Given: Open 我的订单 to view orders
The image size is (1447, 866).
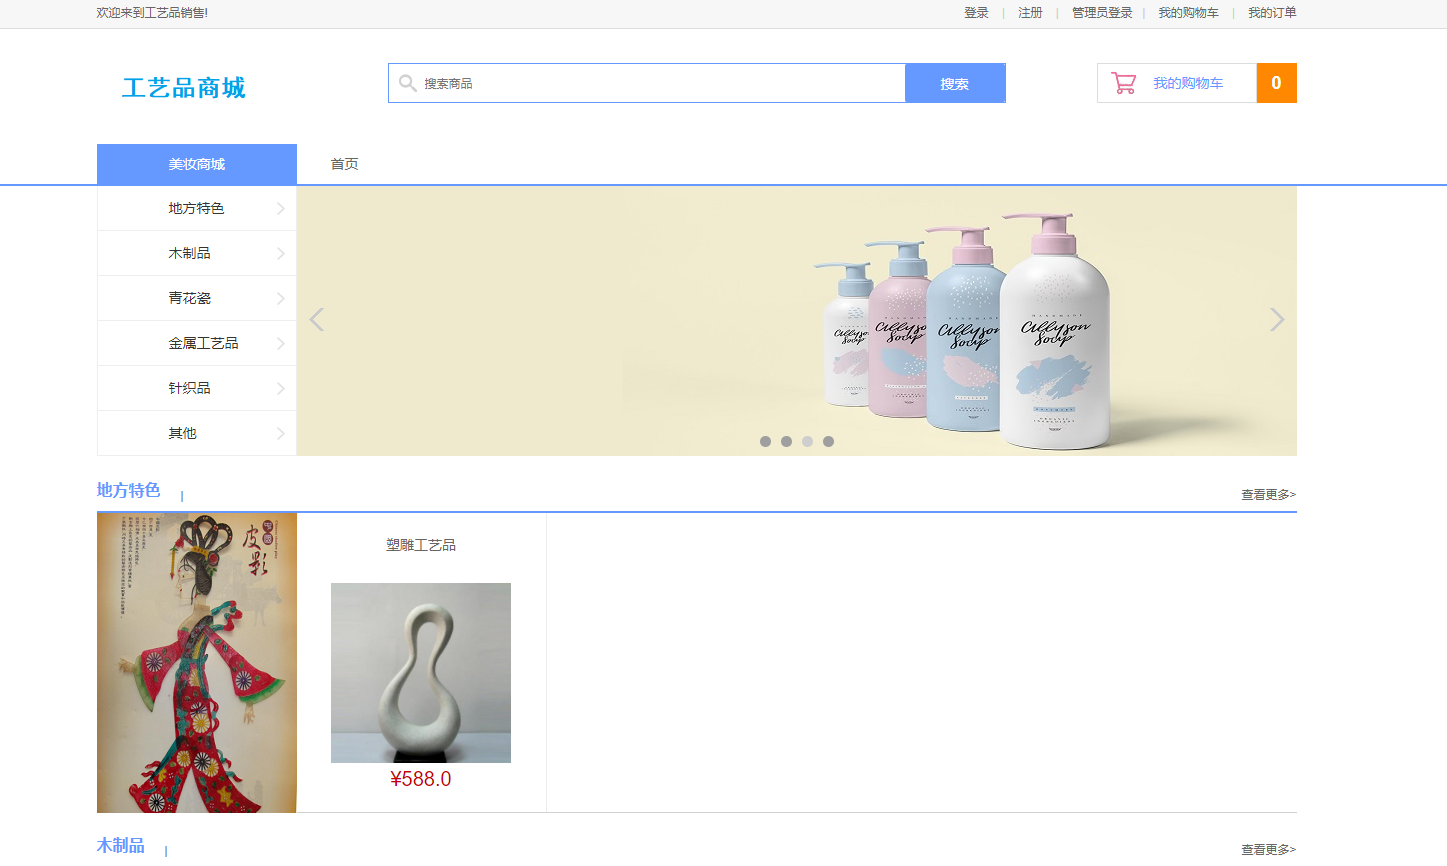Looking at the screenshot, I should pos(1270,13).
